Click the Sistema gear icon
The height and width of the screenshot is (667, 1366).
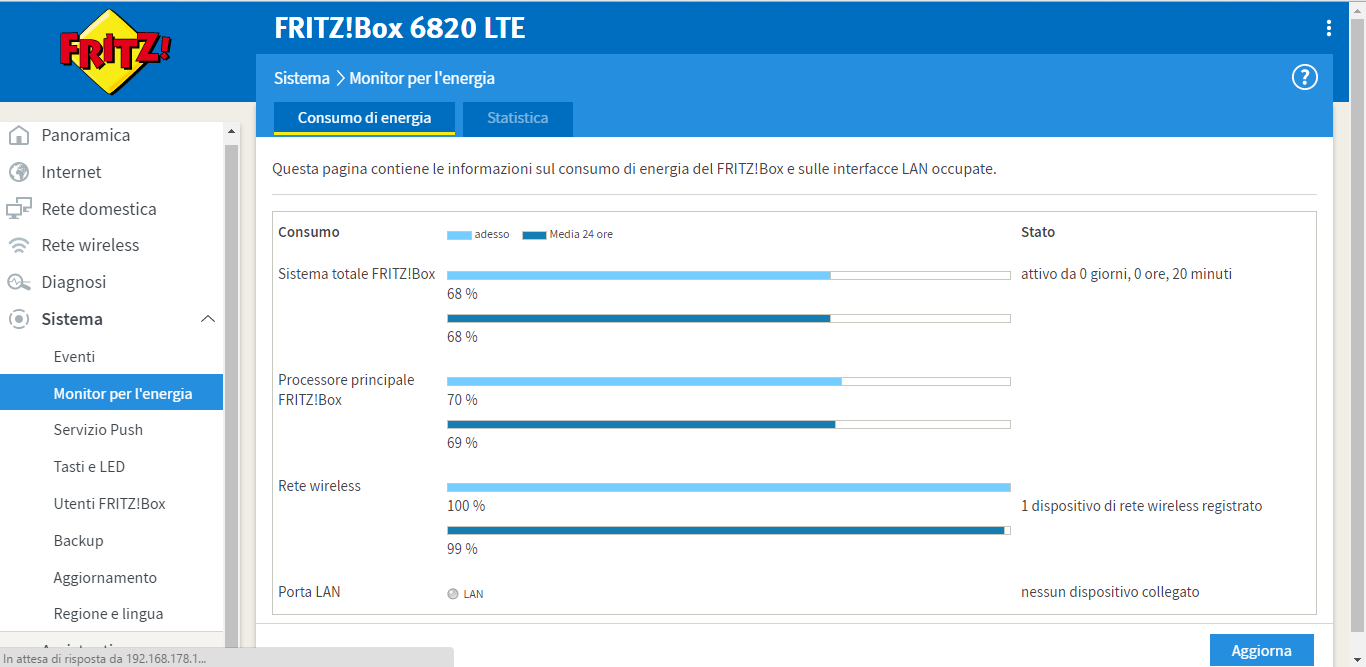(19, 319)
